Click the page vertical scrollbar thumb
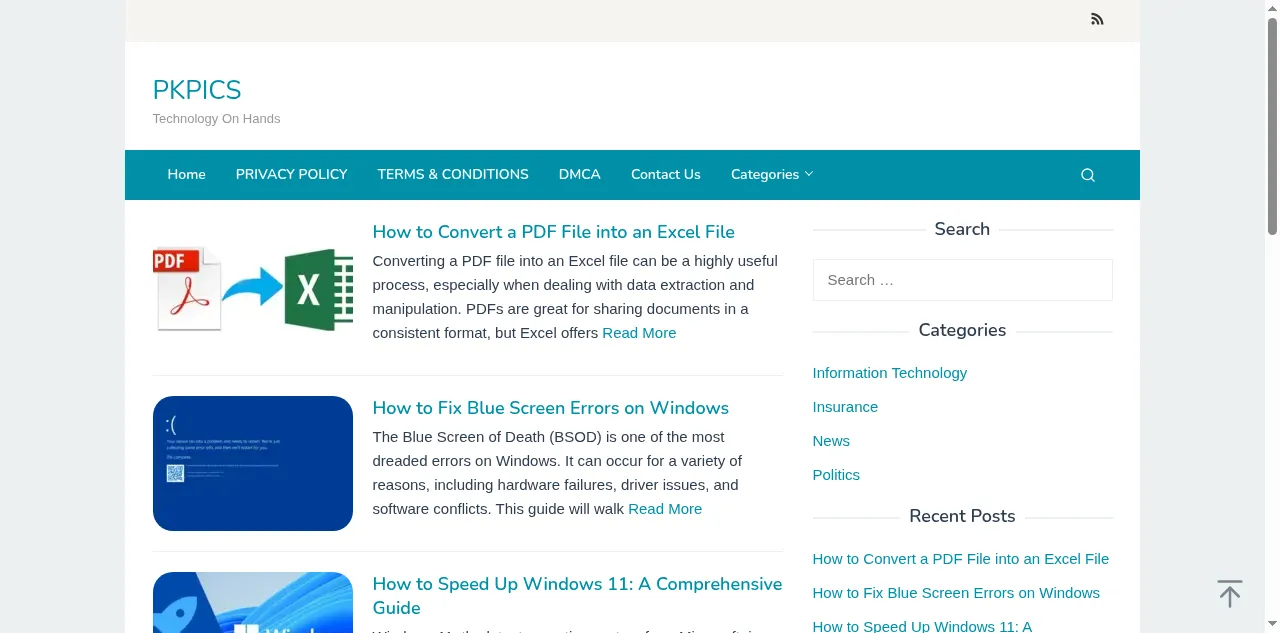Screen dimensions: 1280x633 (x=1272, y=125)
